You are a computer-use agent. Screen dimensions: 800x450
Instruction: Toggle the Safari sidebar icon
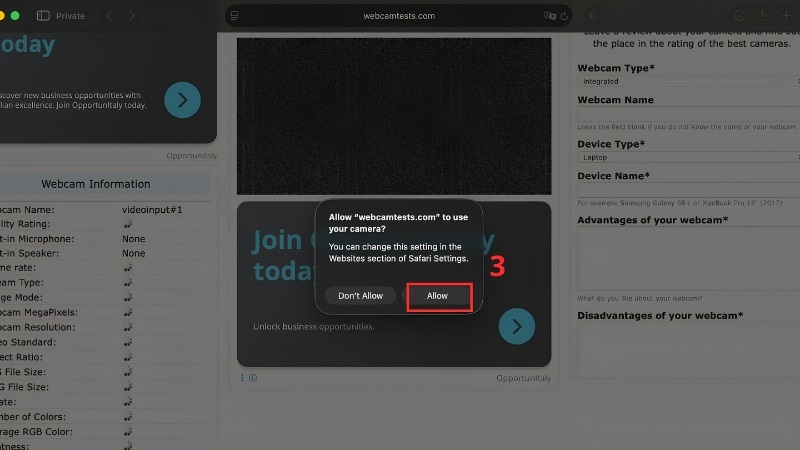[43, 16]
